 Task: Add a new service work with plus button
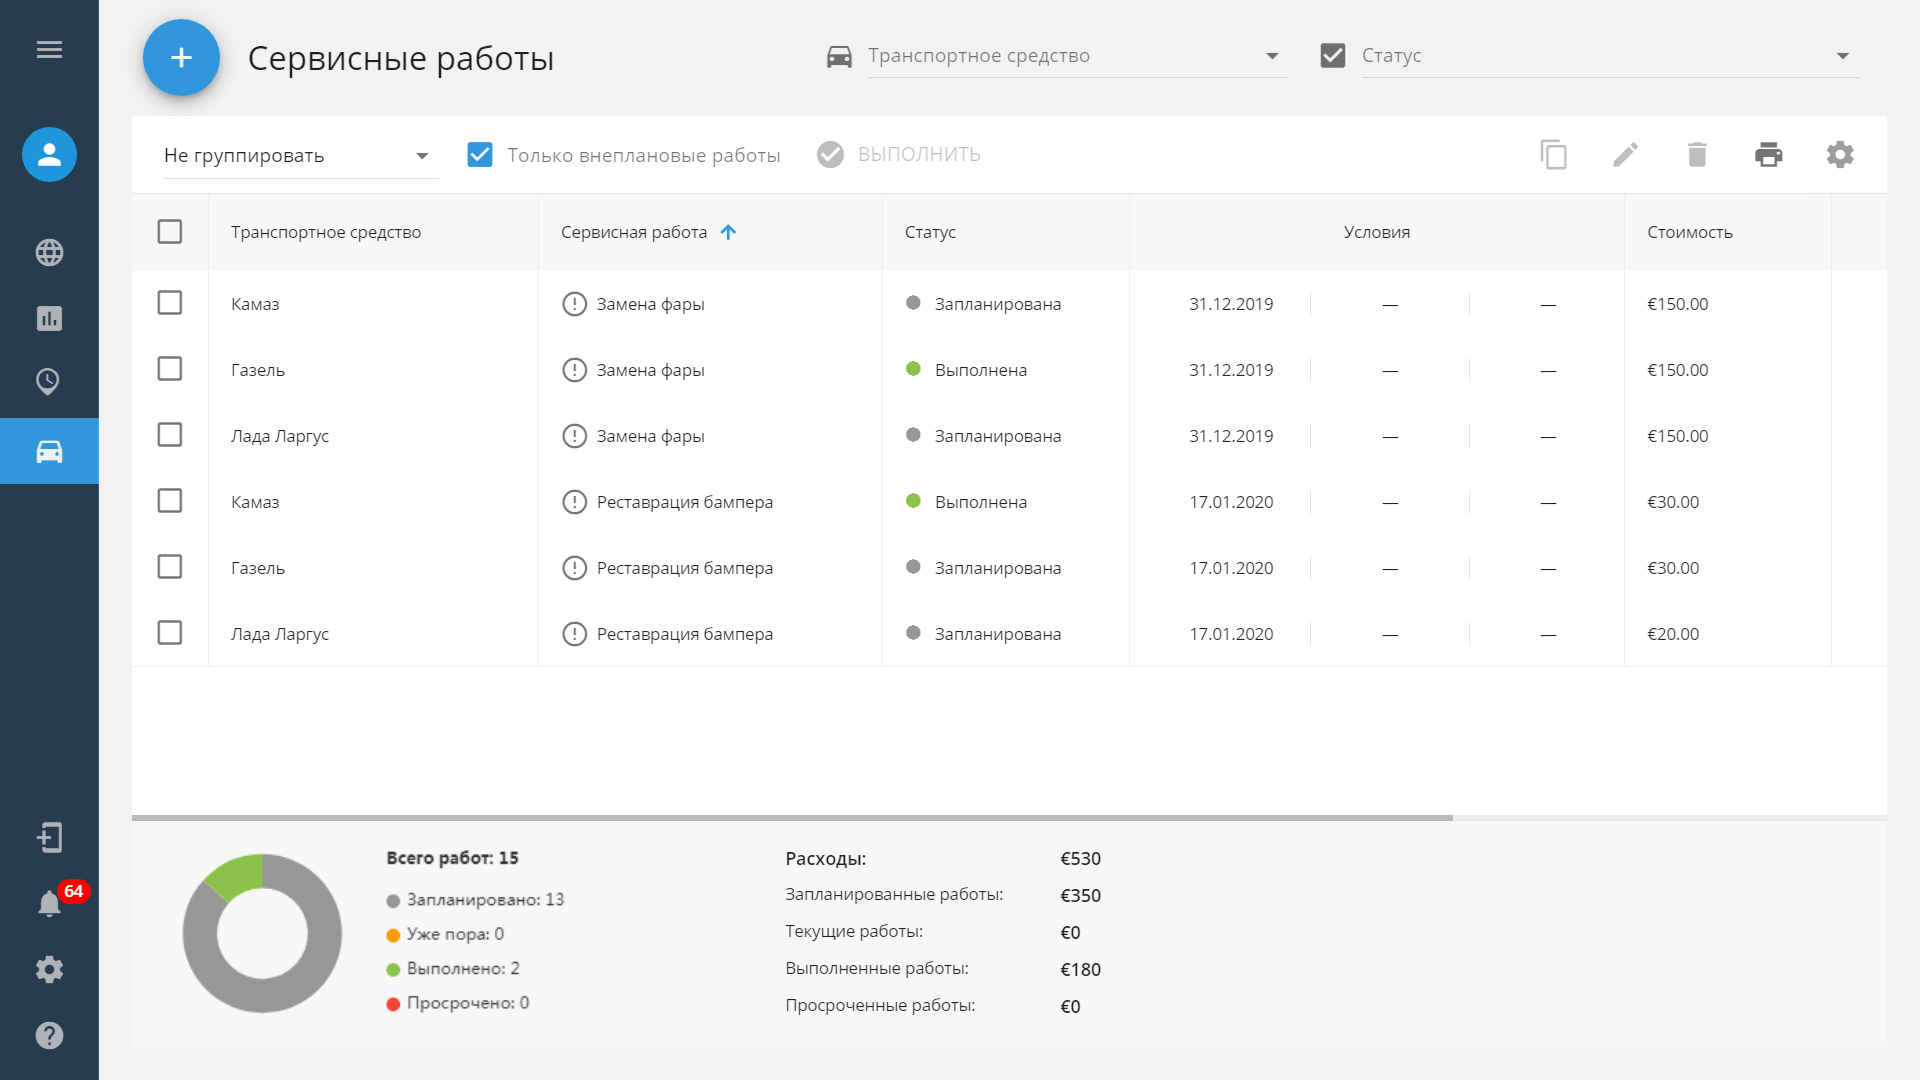(x=181, y=58)
